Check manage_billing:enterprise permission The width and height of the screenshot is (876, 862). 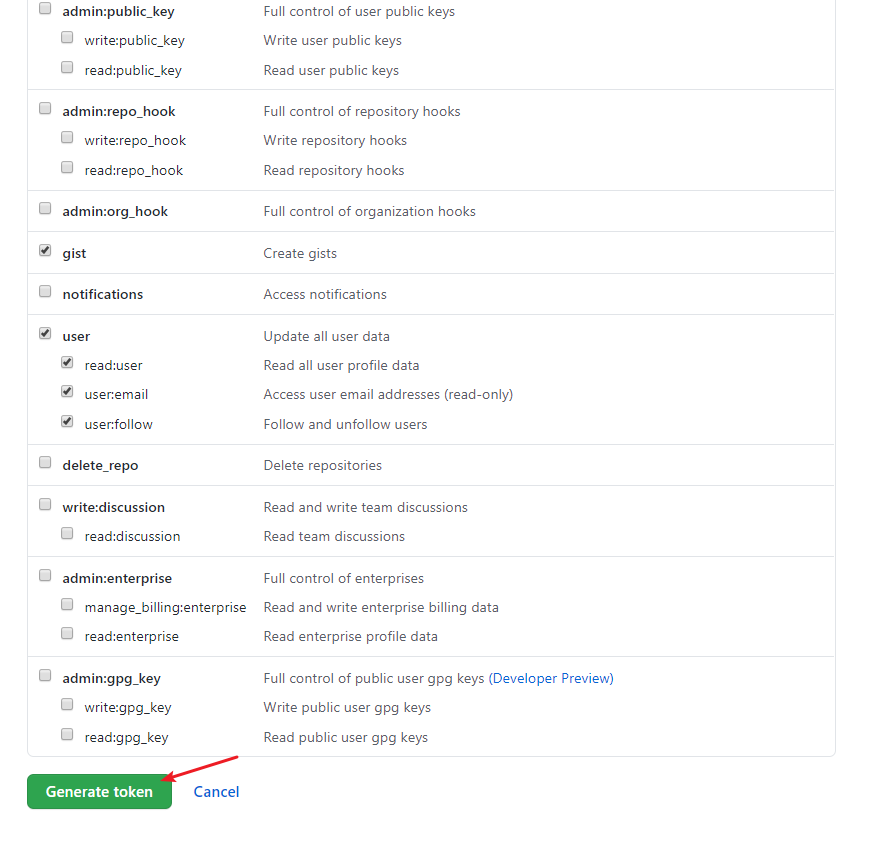[66, 604]
